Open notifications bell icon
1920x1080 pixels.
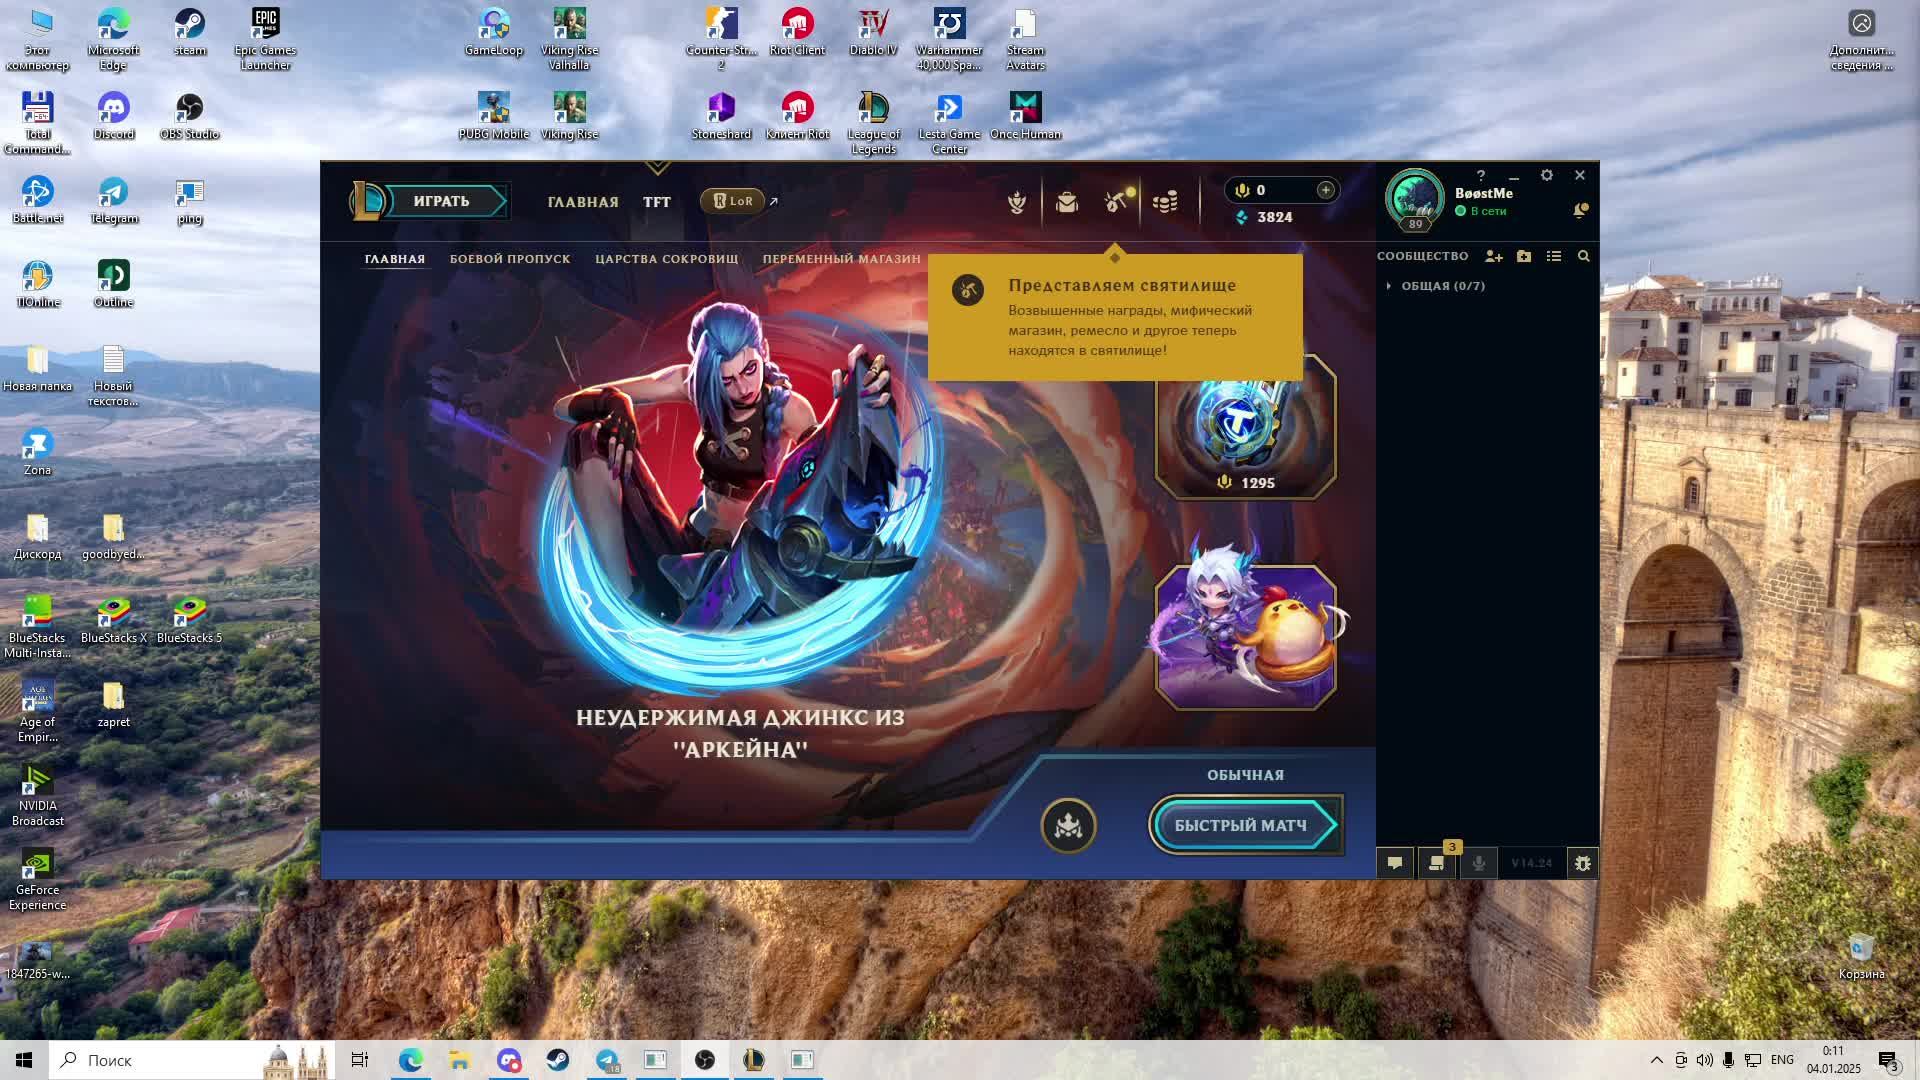[x=1580, y=210]
